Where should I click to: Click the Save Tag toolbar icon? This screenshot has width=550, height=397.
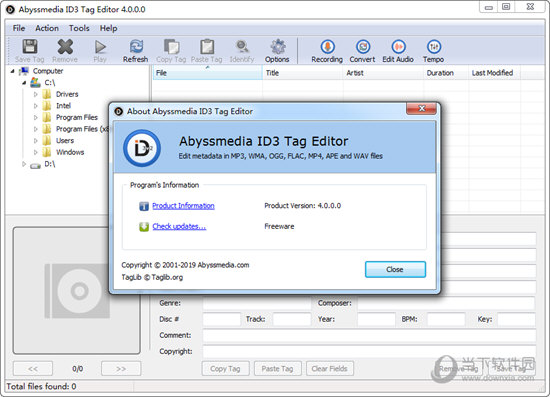pos(30,47)
